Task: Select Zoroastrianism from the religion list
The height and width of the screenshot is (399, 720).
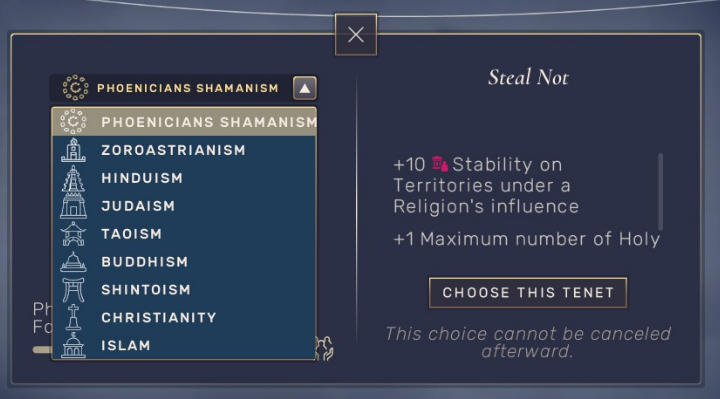Action: click(184, 150)
